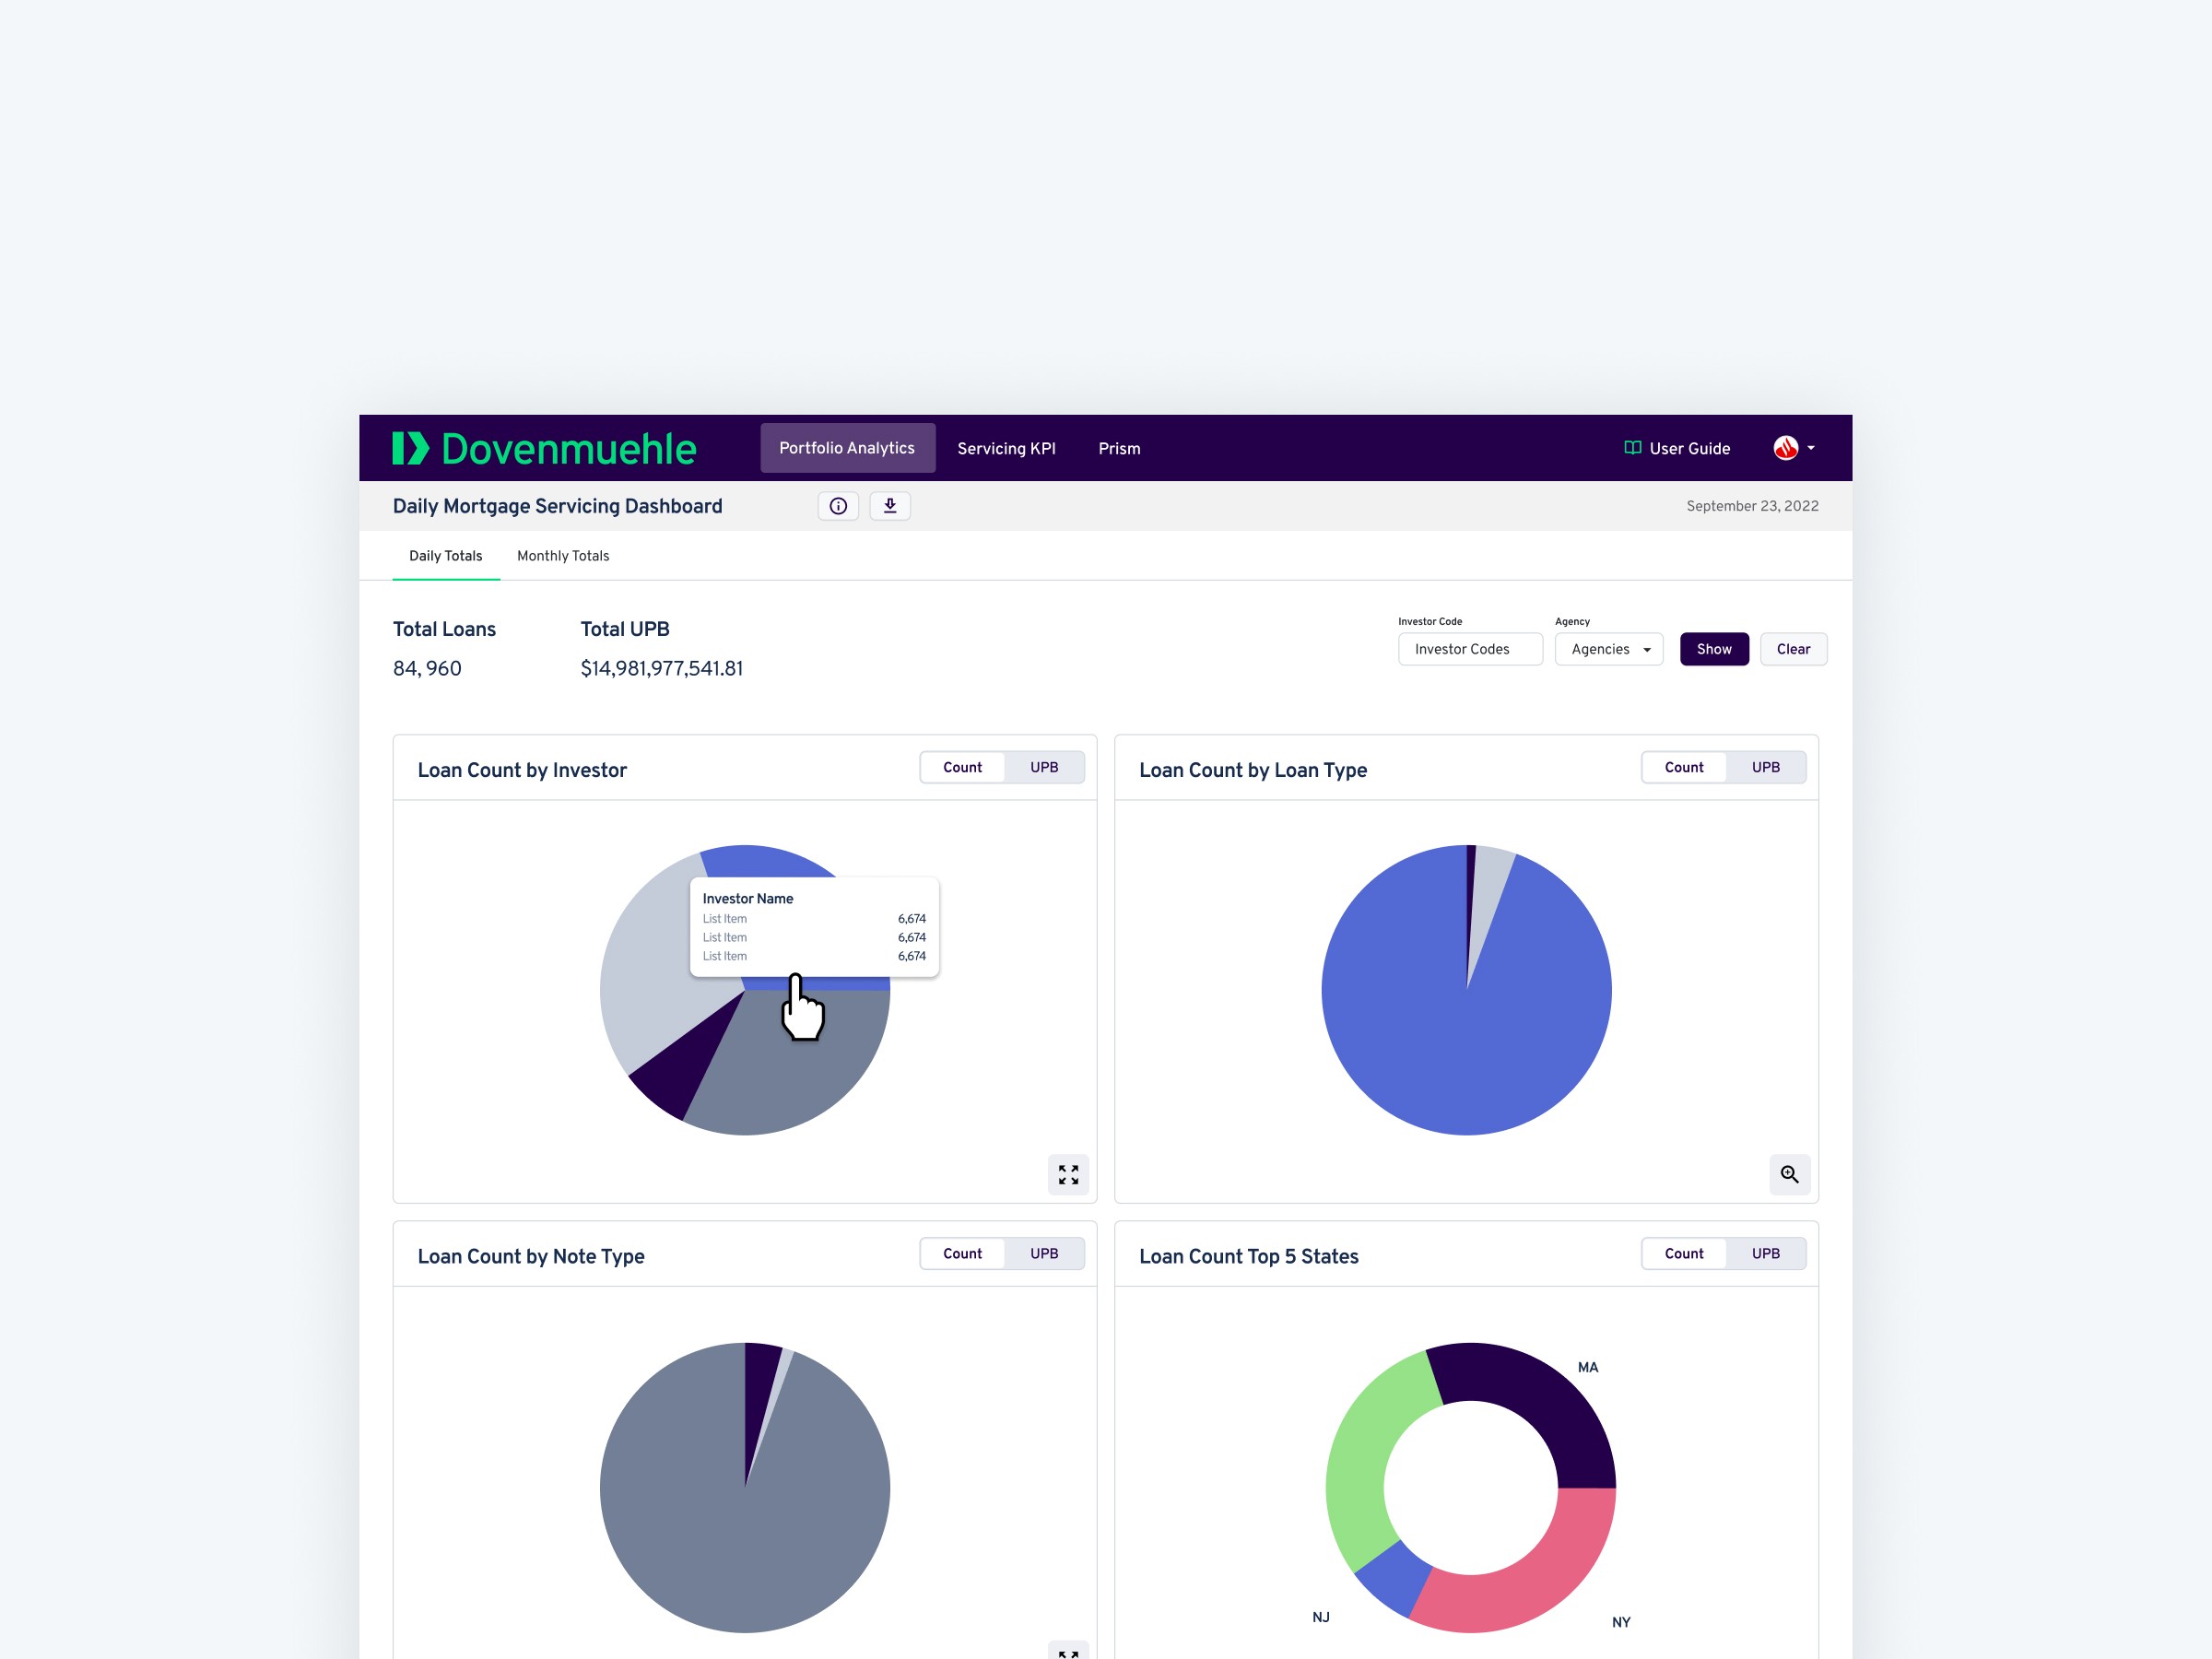The image size is (2212, 1659).
Task: Click the Show button to apply filters
Action: coord(1714,646)
